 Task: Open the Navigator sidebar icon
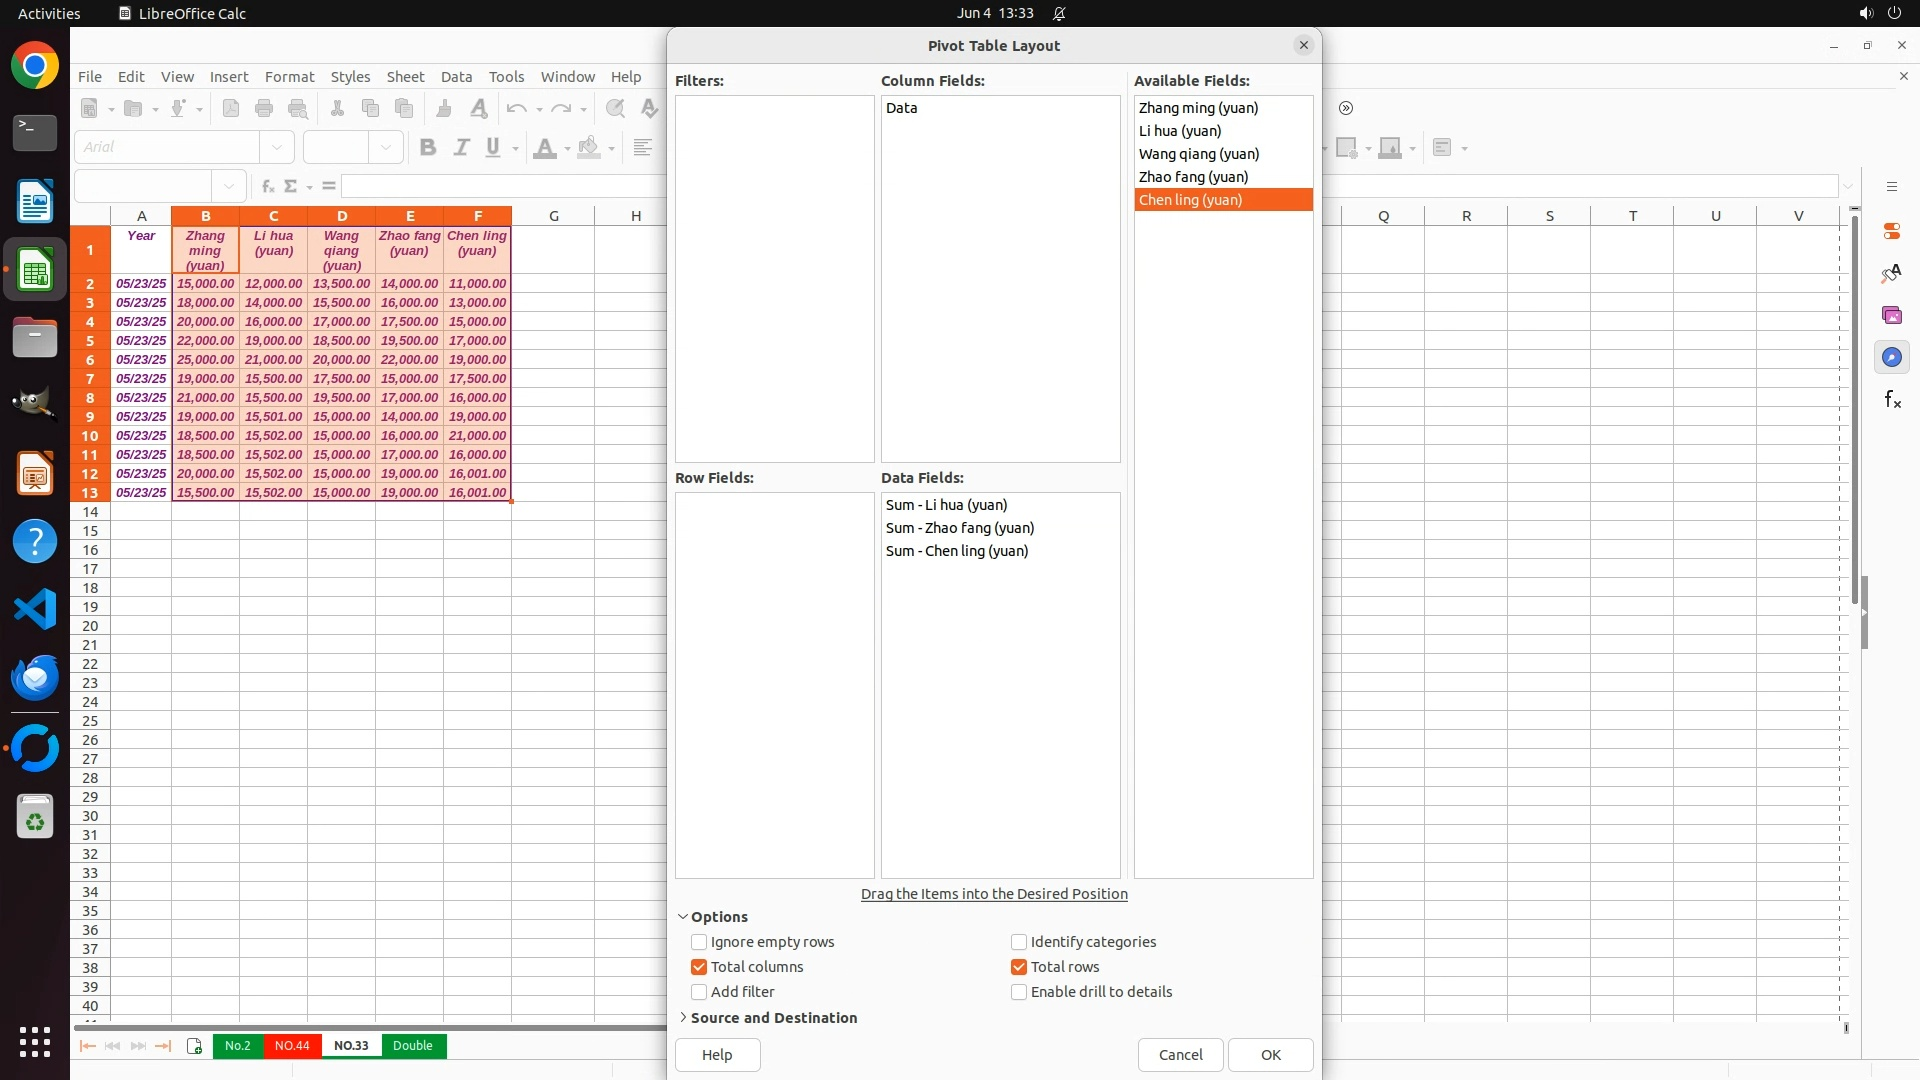(1891, 357)
